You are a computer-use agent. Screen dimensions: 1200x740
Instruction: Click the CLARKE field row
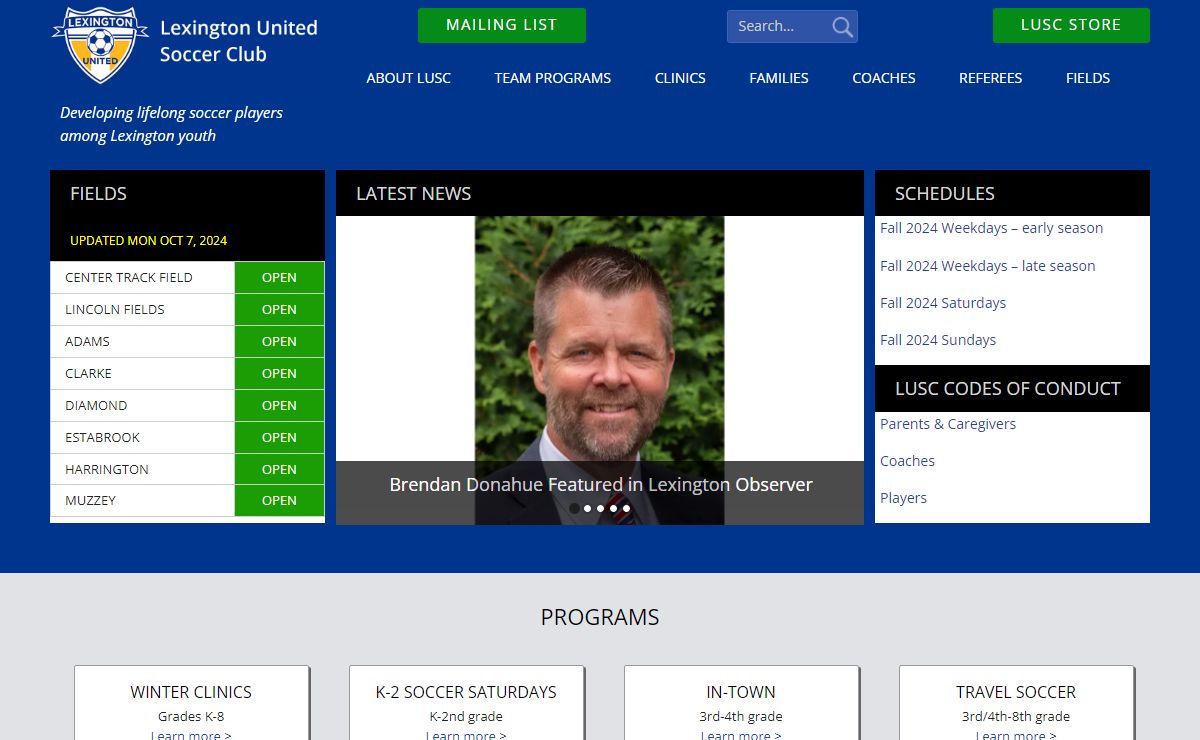tap(187, 373)
